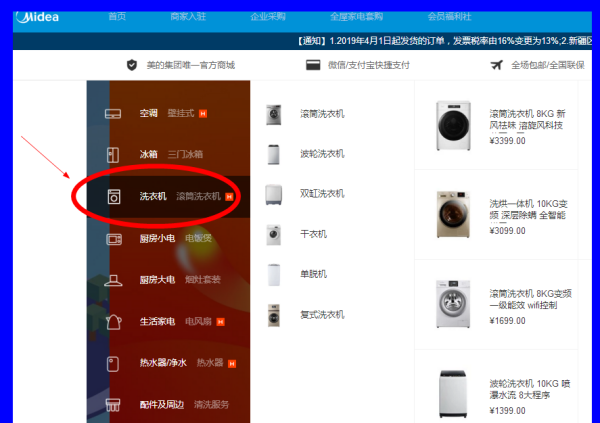Click the hot badge beside 电风扇

(220, 322)
